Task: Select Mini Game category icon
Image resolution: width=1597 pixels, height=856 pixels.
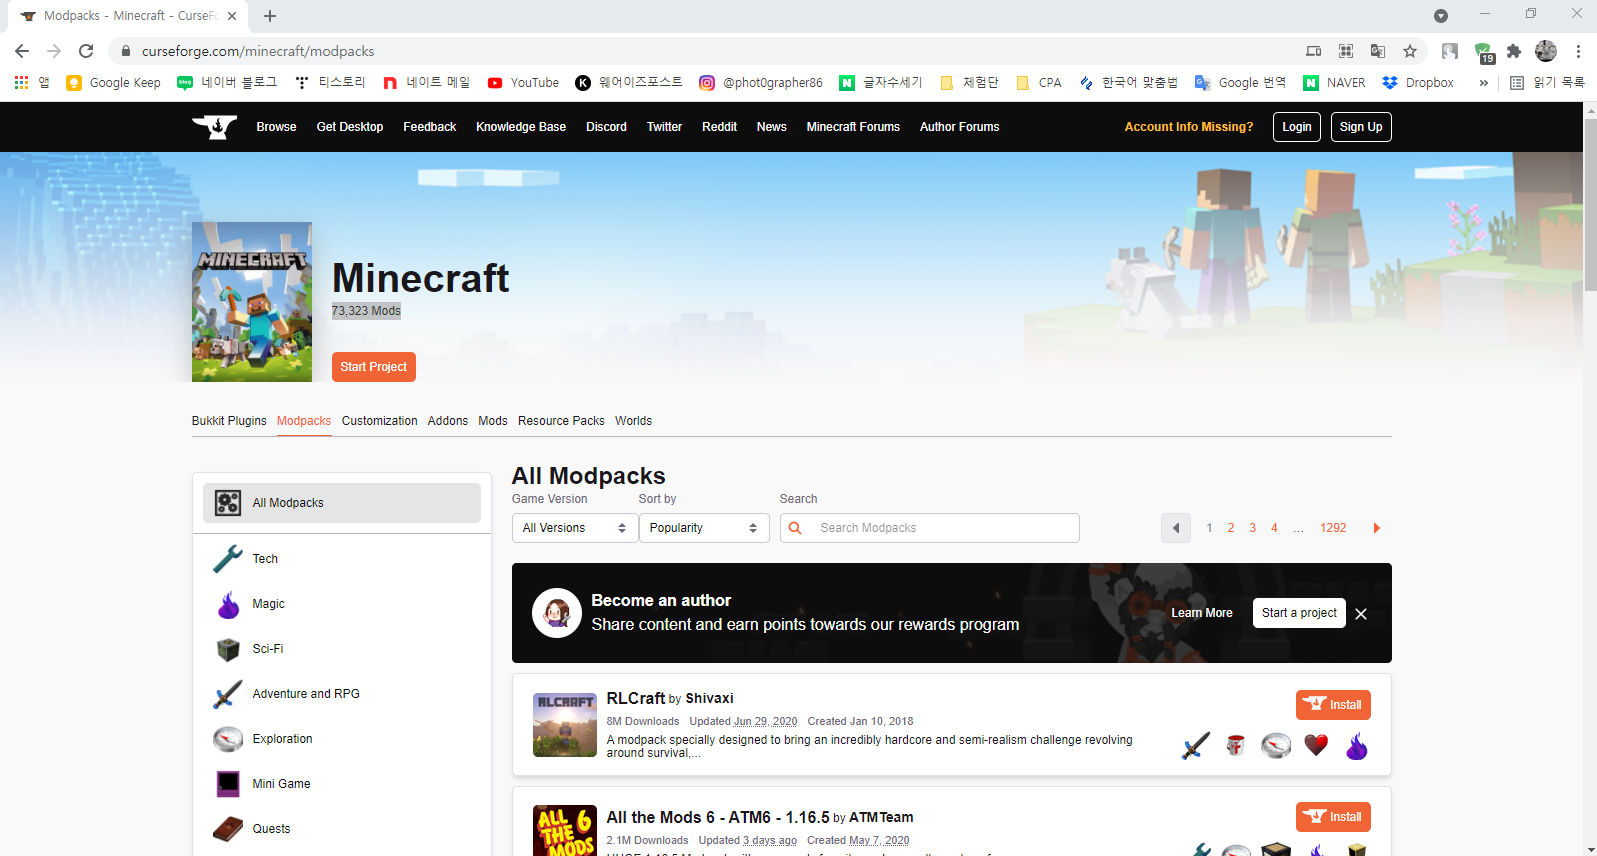Action: [228, 784]
